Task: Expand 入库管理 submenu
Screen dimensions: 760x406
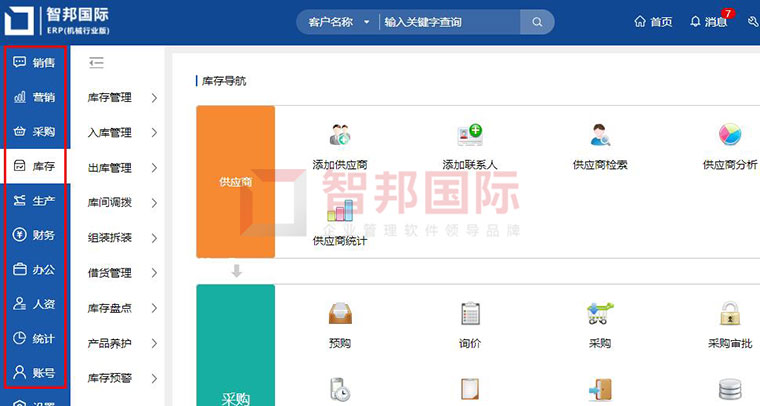Action: pyautogui.click(x=122, y=133)
